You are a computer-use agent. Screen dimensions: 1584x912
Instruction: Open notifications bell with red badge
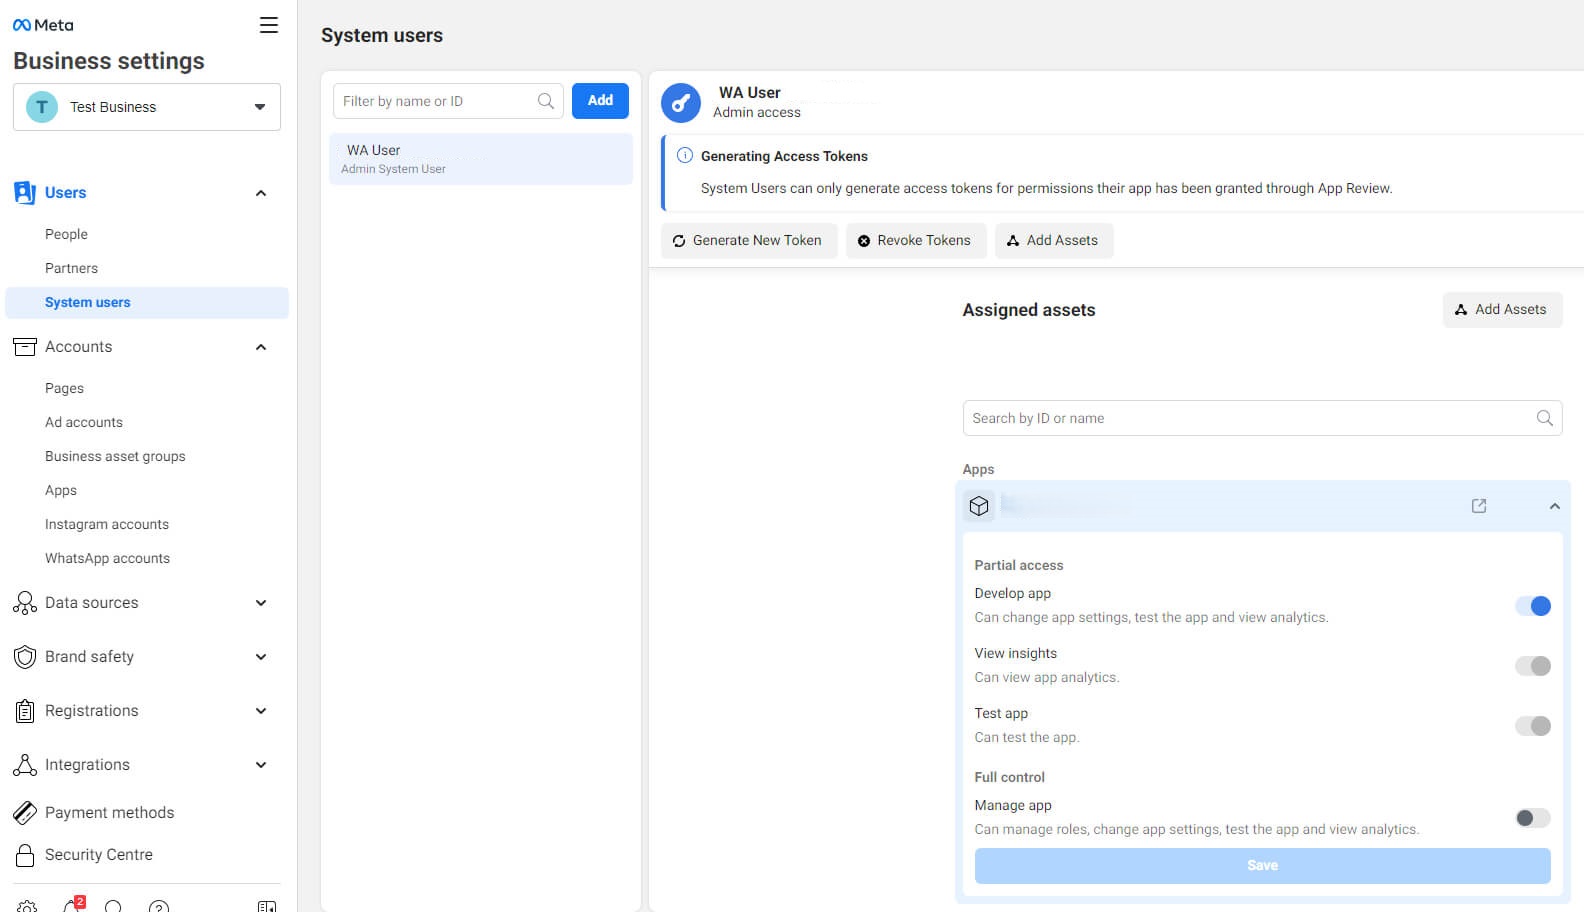(72, 906)
